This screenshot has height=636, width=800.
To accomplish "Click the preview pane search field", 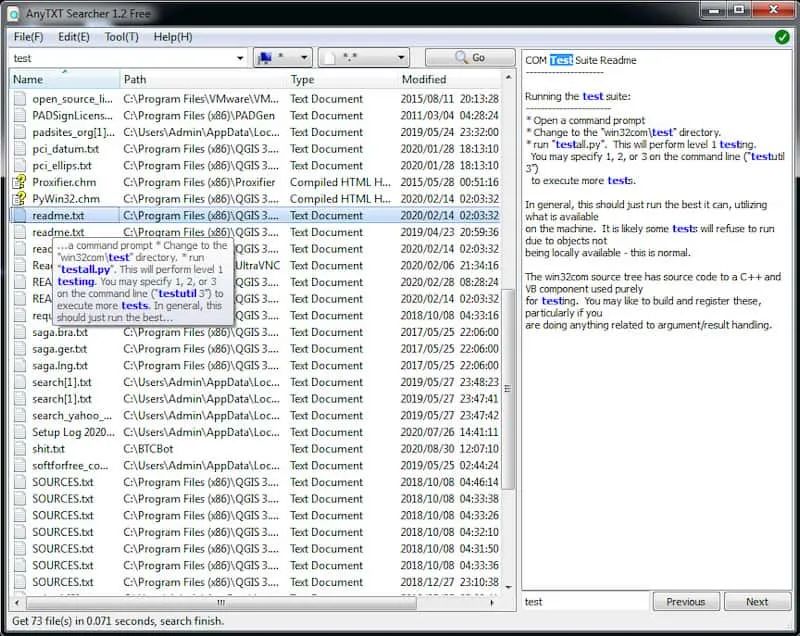I will click(x=585, y=602).
